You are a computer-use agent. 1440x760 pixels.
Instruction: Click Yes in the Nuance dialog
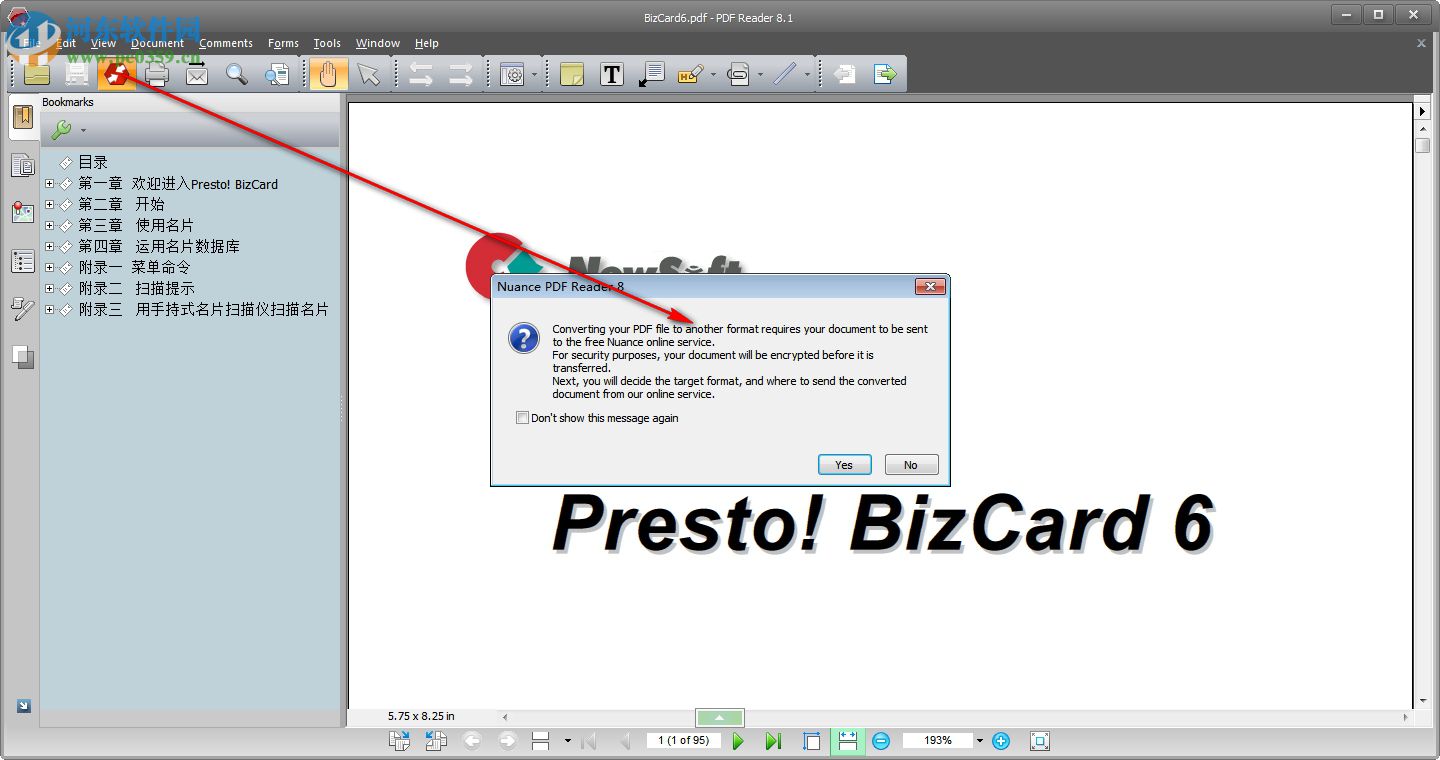click(844, 465)
